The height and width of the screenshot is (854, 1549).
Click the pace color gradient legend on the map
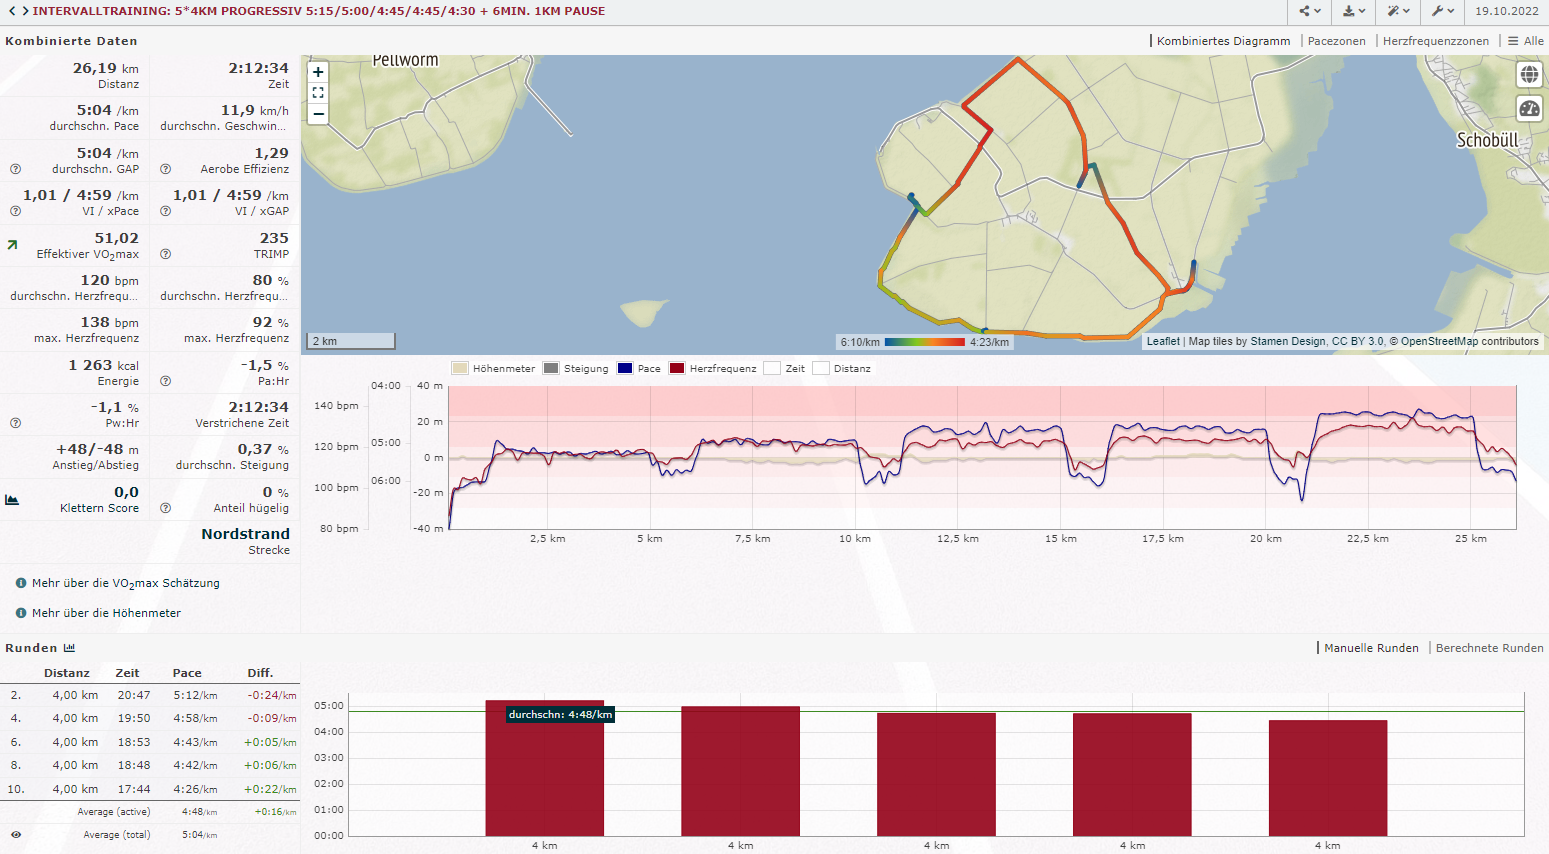click(924, 342)
